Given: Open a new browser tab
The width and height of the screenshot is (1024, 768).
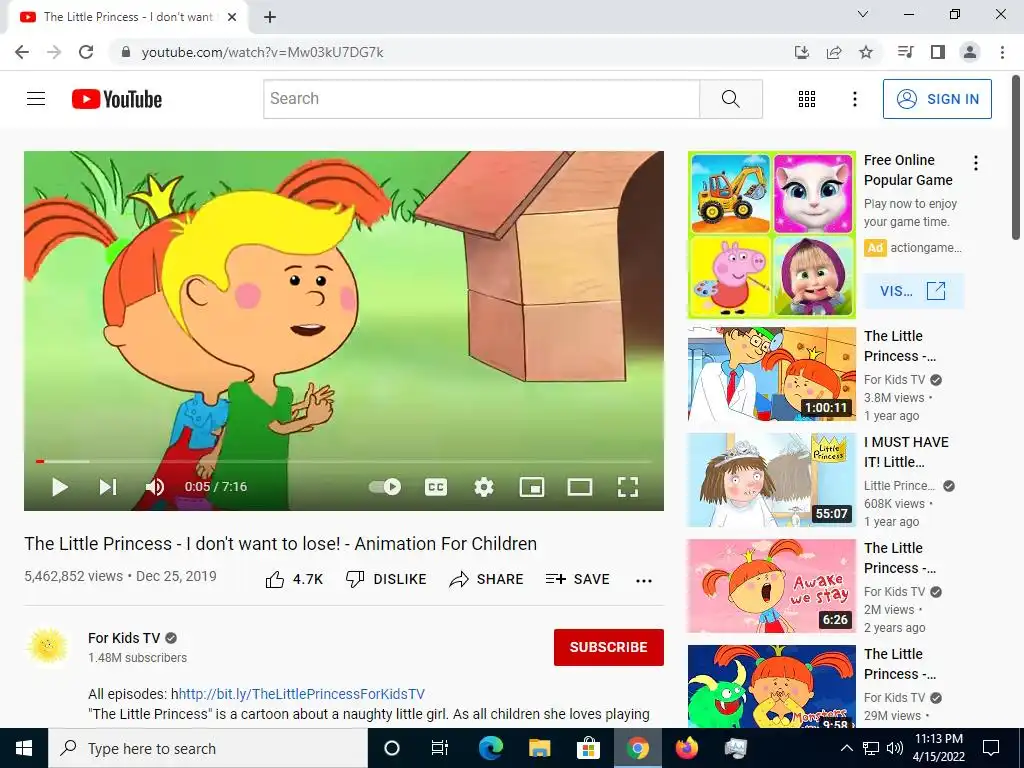Looking at the screenshot, I should [x=270, y=17].
